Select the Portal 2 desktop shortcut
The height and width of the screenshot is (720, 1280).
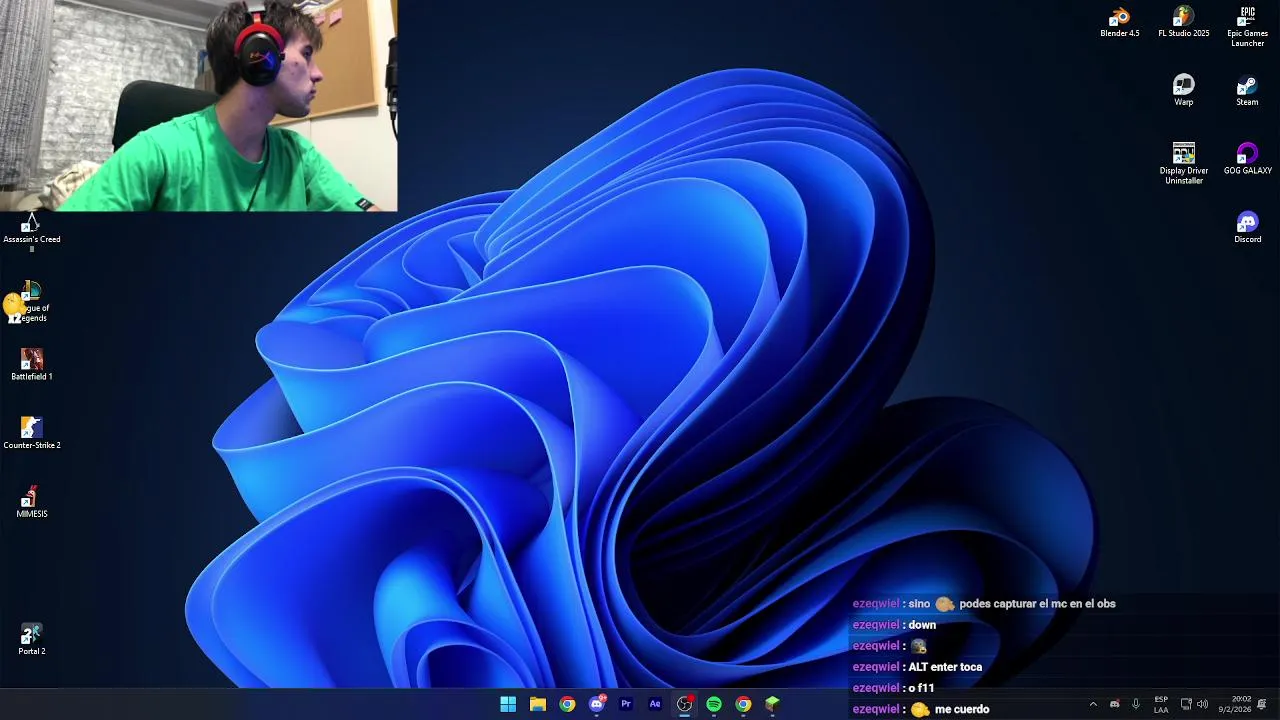click(x=31, y=639)
